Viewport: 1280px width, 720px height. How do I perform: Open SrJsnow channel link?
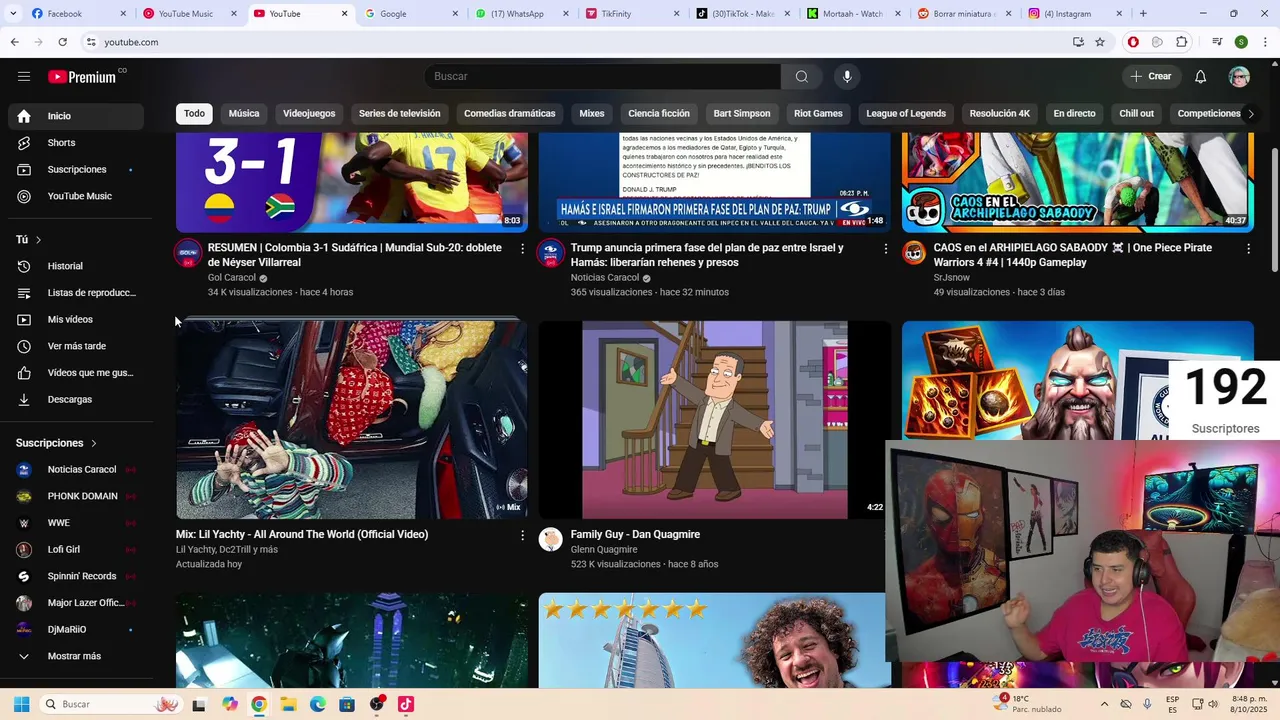(952, 278)
